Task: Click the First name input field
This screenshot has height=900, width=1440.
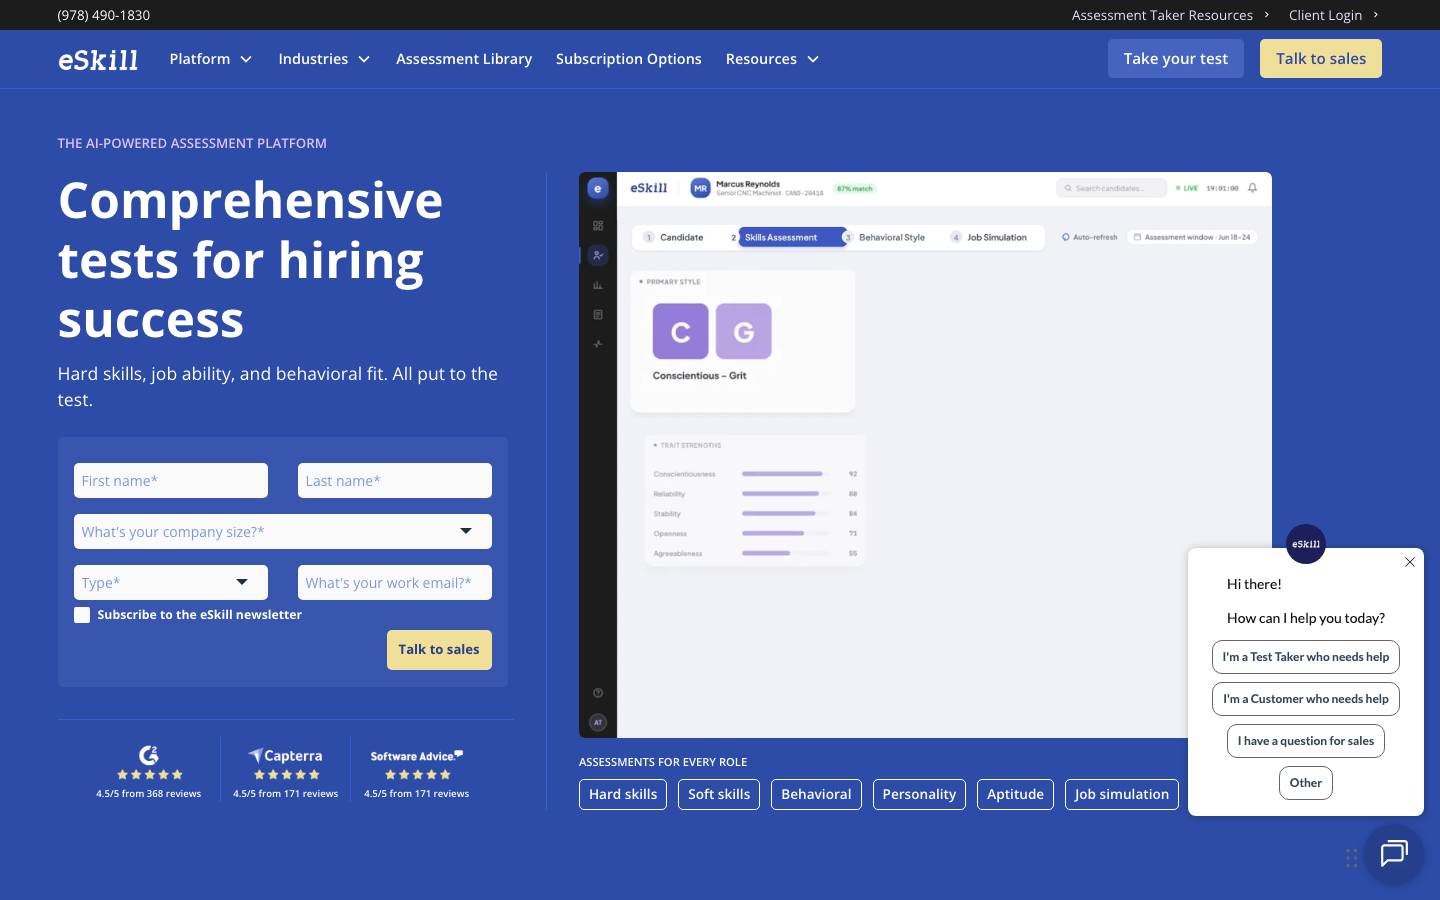Action: click(171, 480)
